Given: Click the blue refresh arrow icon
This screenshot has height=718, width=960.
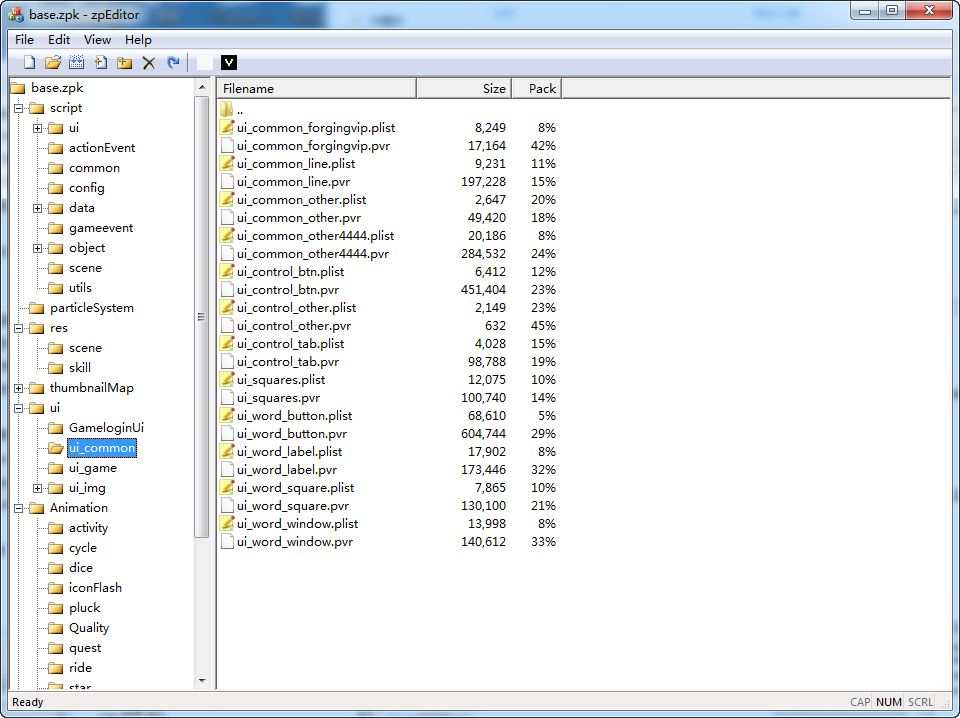Looking at the screenshot, I should click(x=173, y=62).
